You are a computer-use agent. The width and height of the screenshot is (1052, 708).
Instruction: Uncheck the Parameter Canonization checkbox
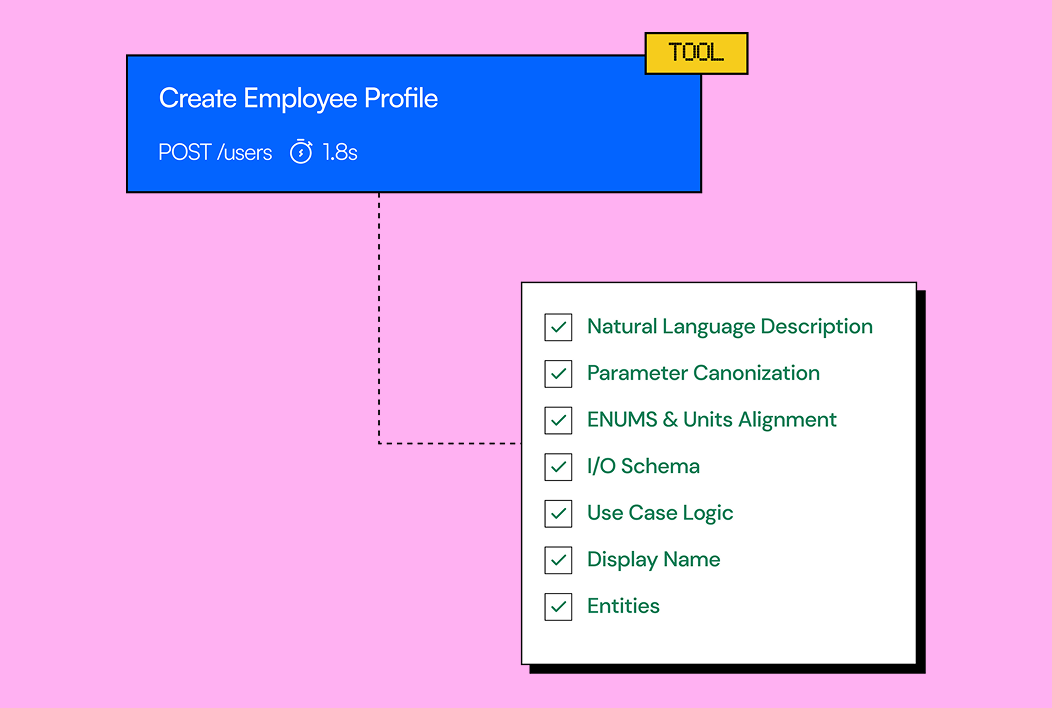[558, 374]
